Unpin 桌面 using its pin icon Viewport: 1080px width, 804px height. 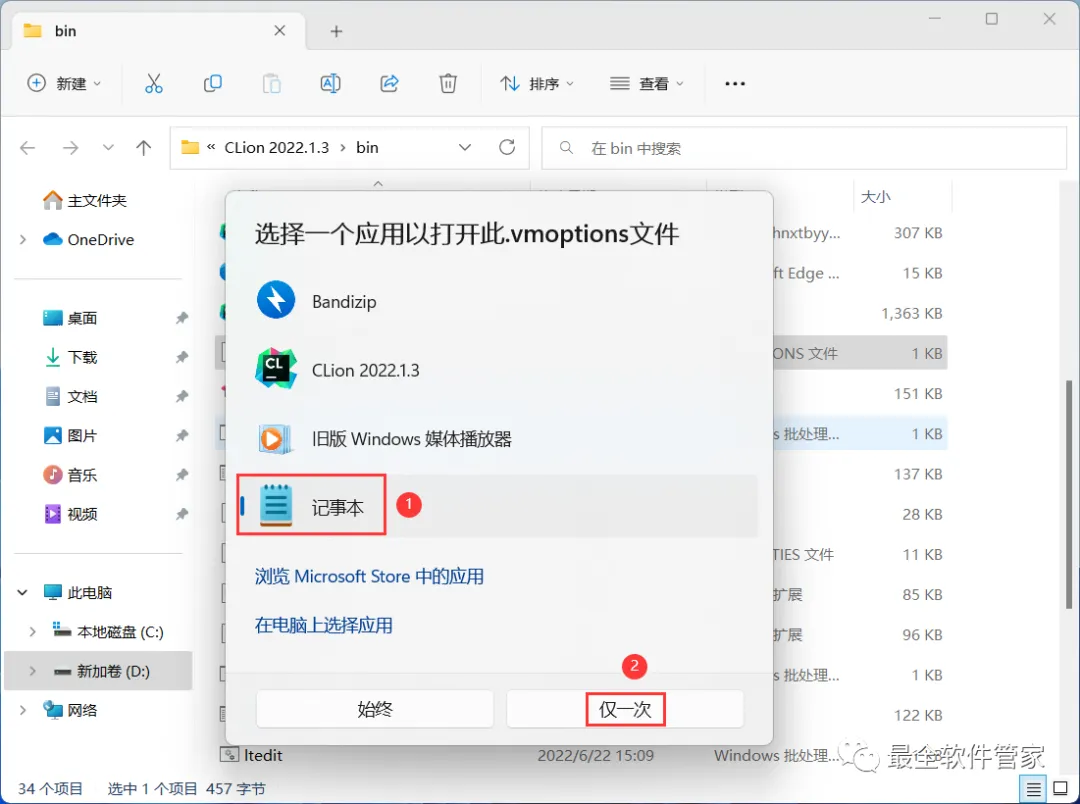pos(181,318)
